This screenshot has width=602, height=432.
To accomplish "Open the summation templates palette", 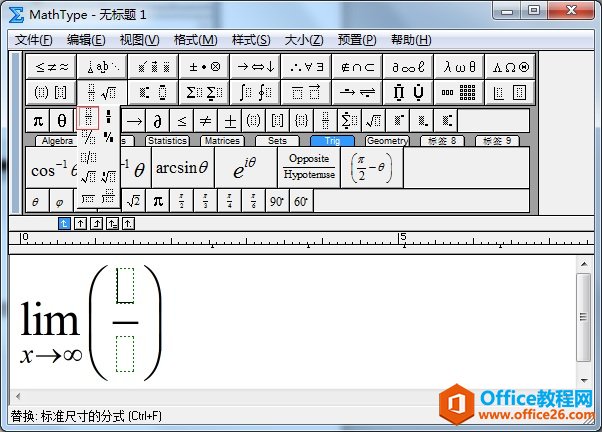I will tap(204, 92).
